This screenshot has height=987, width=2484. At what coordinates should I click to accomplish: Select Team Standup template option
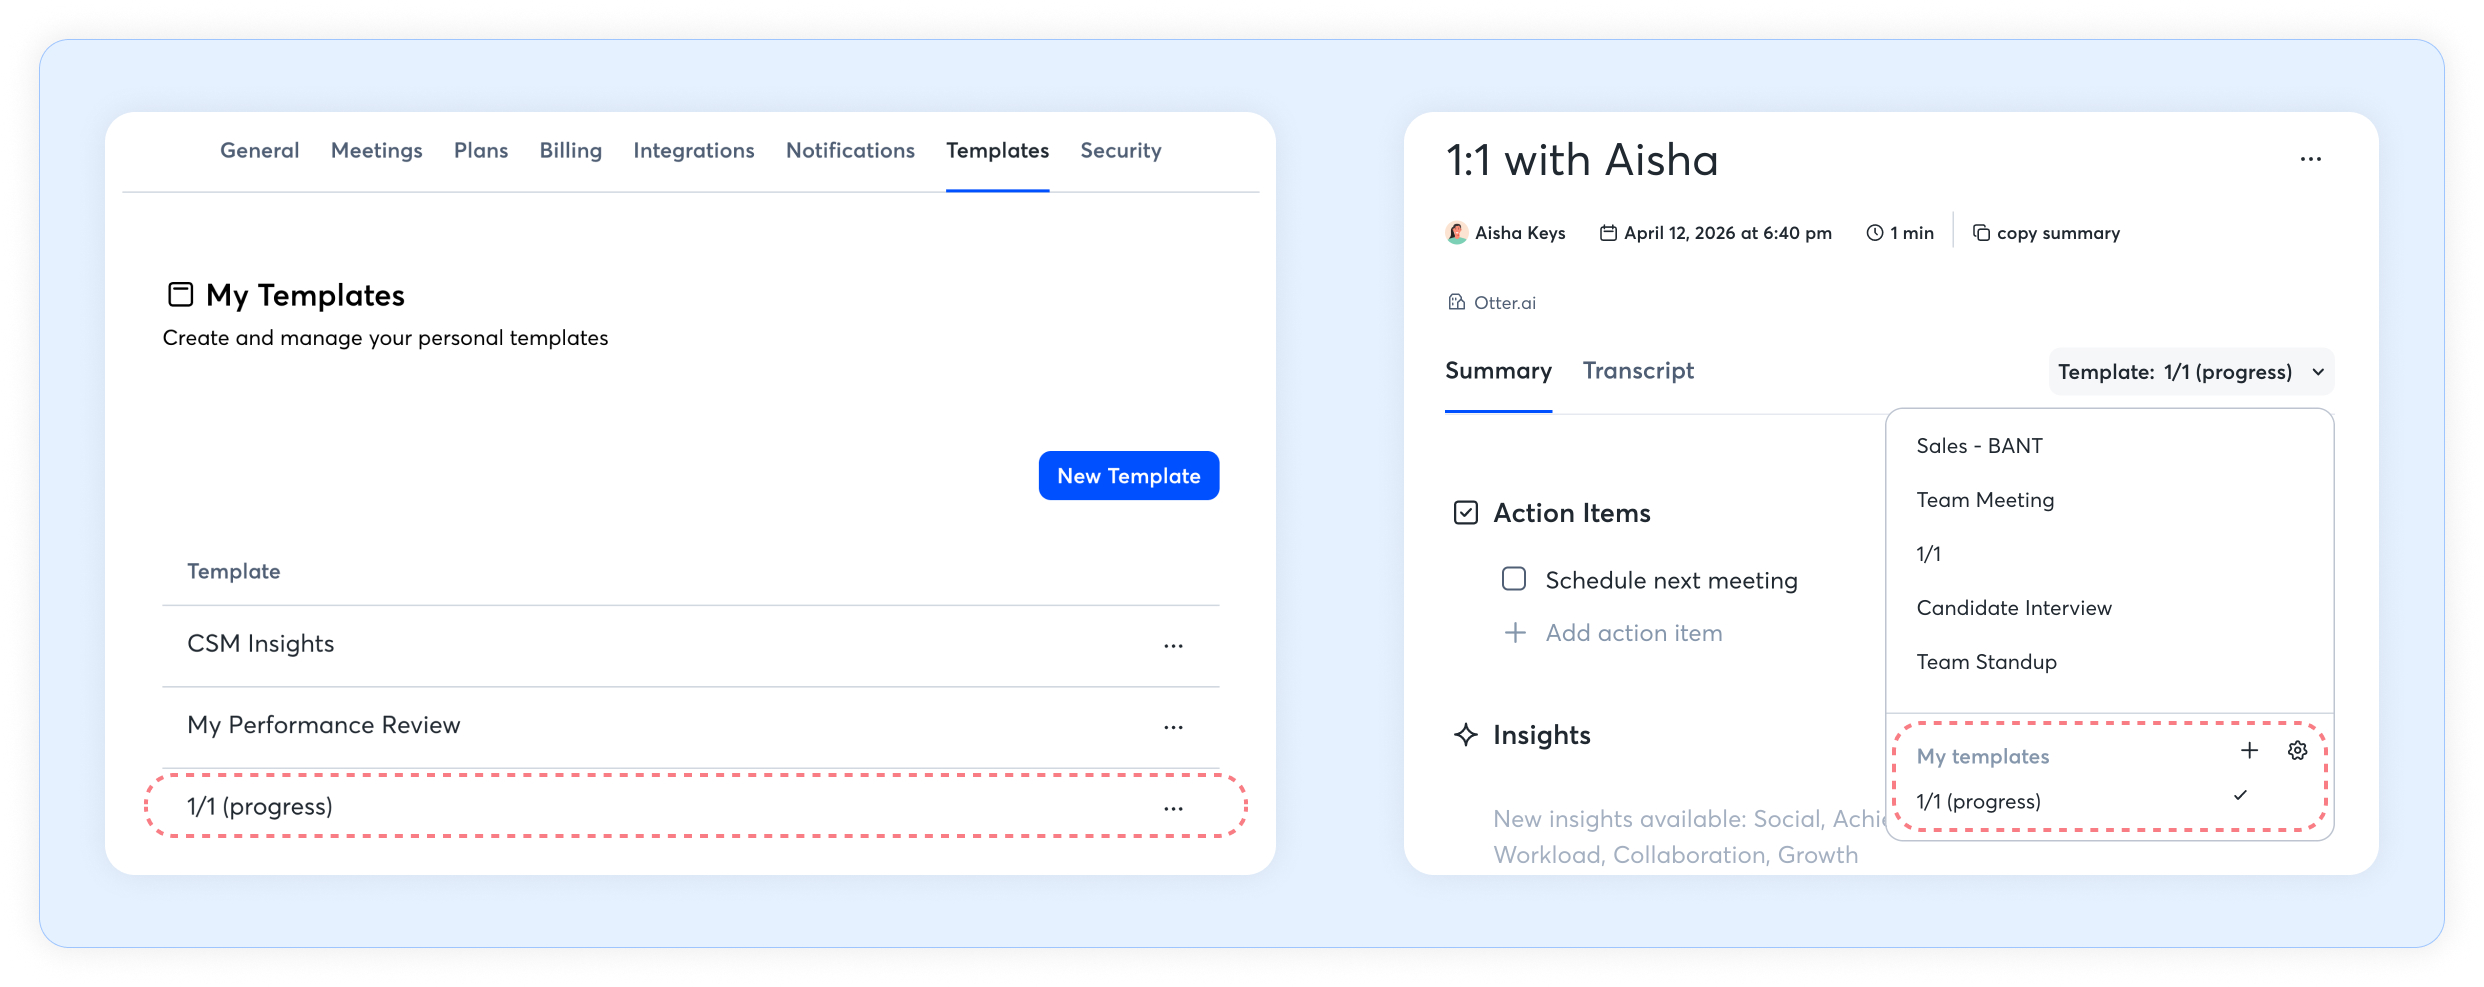coord(1986,662)
